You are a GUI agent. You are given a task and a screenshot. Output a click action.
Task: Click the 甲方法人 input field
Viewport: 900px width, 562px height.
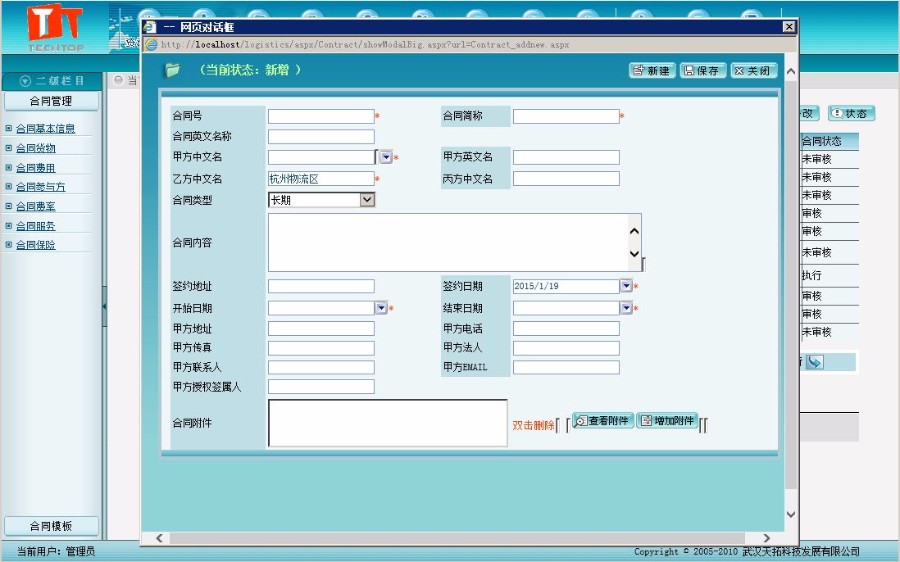566,348
